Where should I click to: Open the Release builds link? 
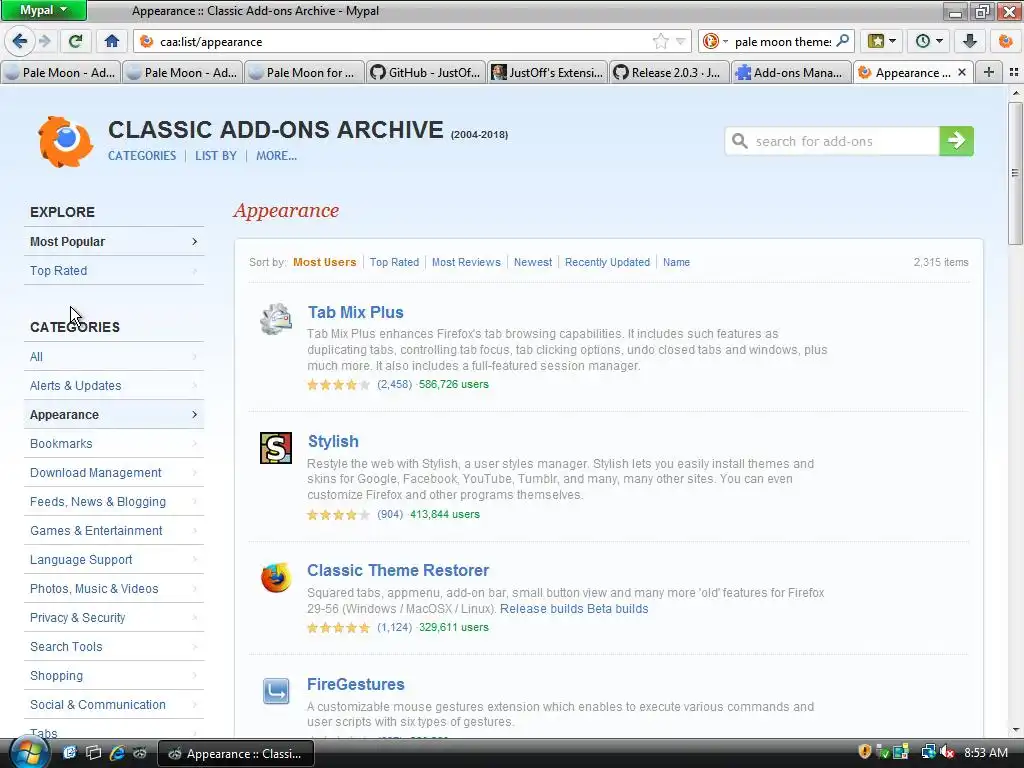(x=542, y=609)
